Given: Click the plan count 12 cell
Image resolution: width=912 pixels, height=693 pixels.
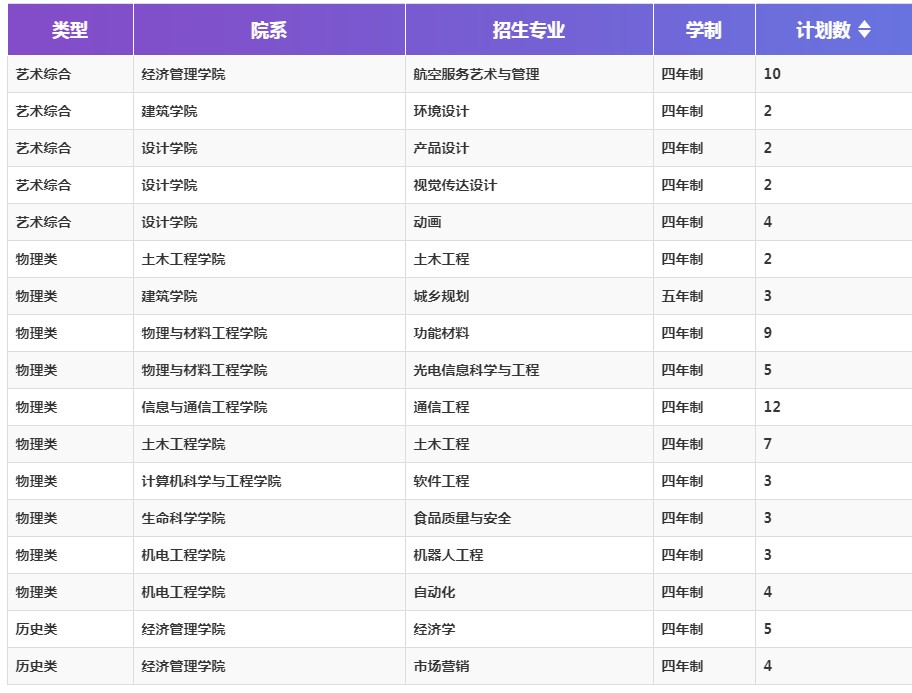Looking at the screenshot, I should click(772, 407).
